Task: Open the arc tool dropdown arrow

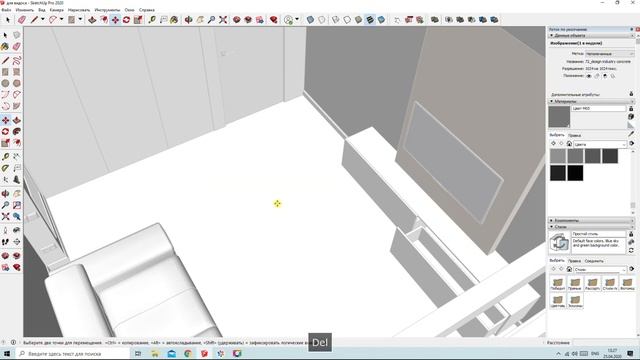Action: point(61,19)
